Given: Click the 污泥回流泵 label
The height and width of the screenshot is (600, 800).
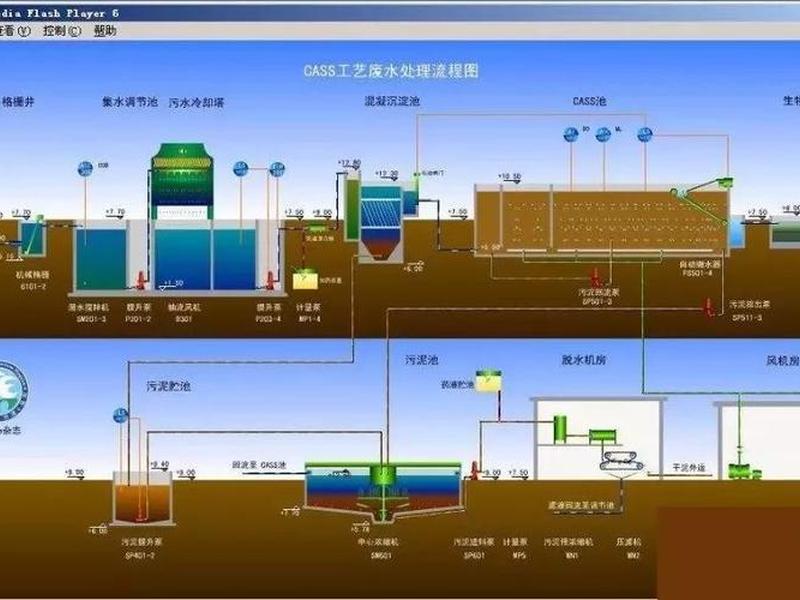Looking at the screenshot, I should 598,292.
